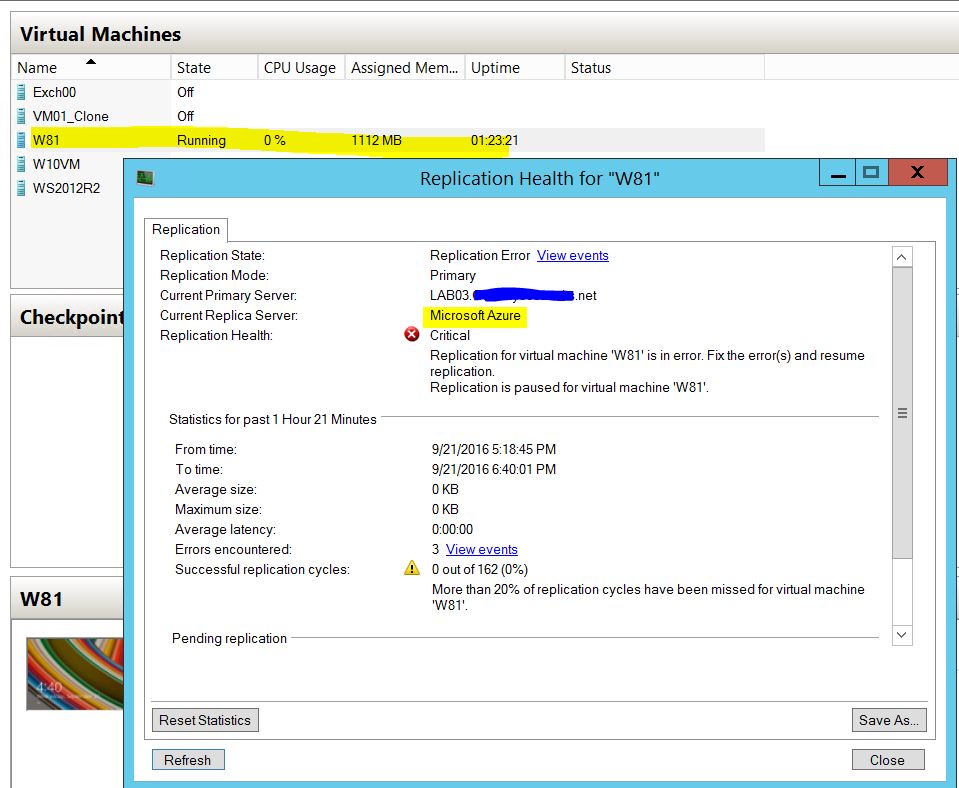Click the VM01_Clone virtual machine icon
Image resolution: width=959 pixels, height=788 pixels.
(21, 116)
